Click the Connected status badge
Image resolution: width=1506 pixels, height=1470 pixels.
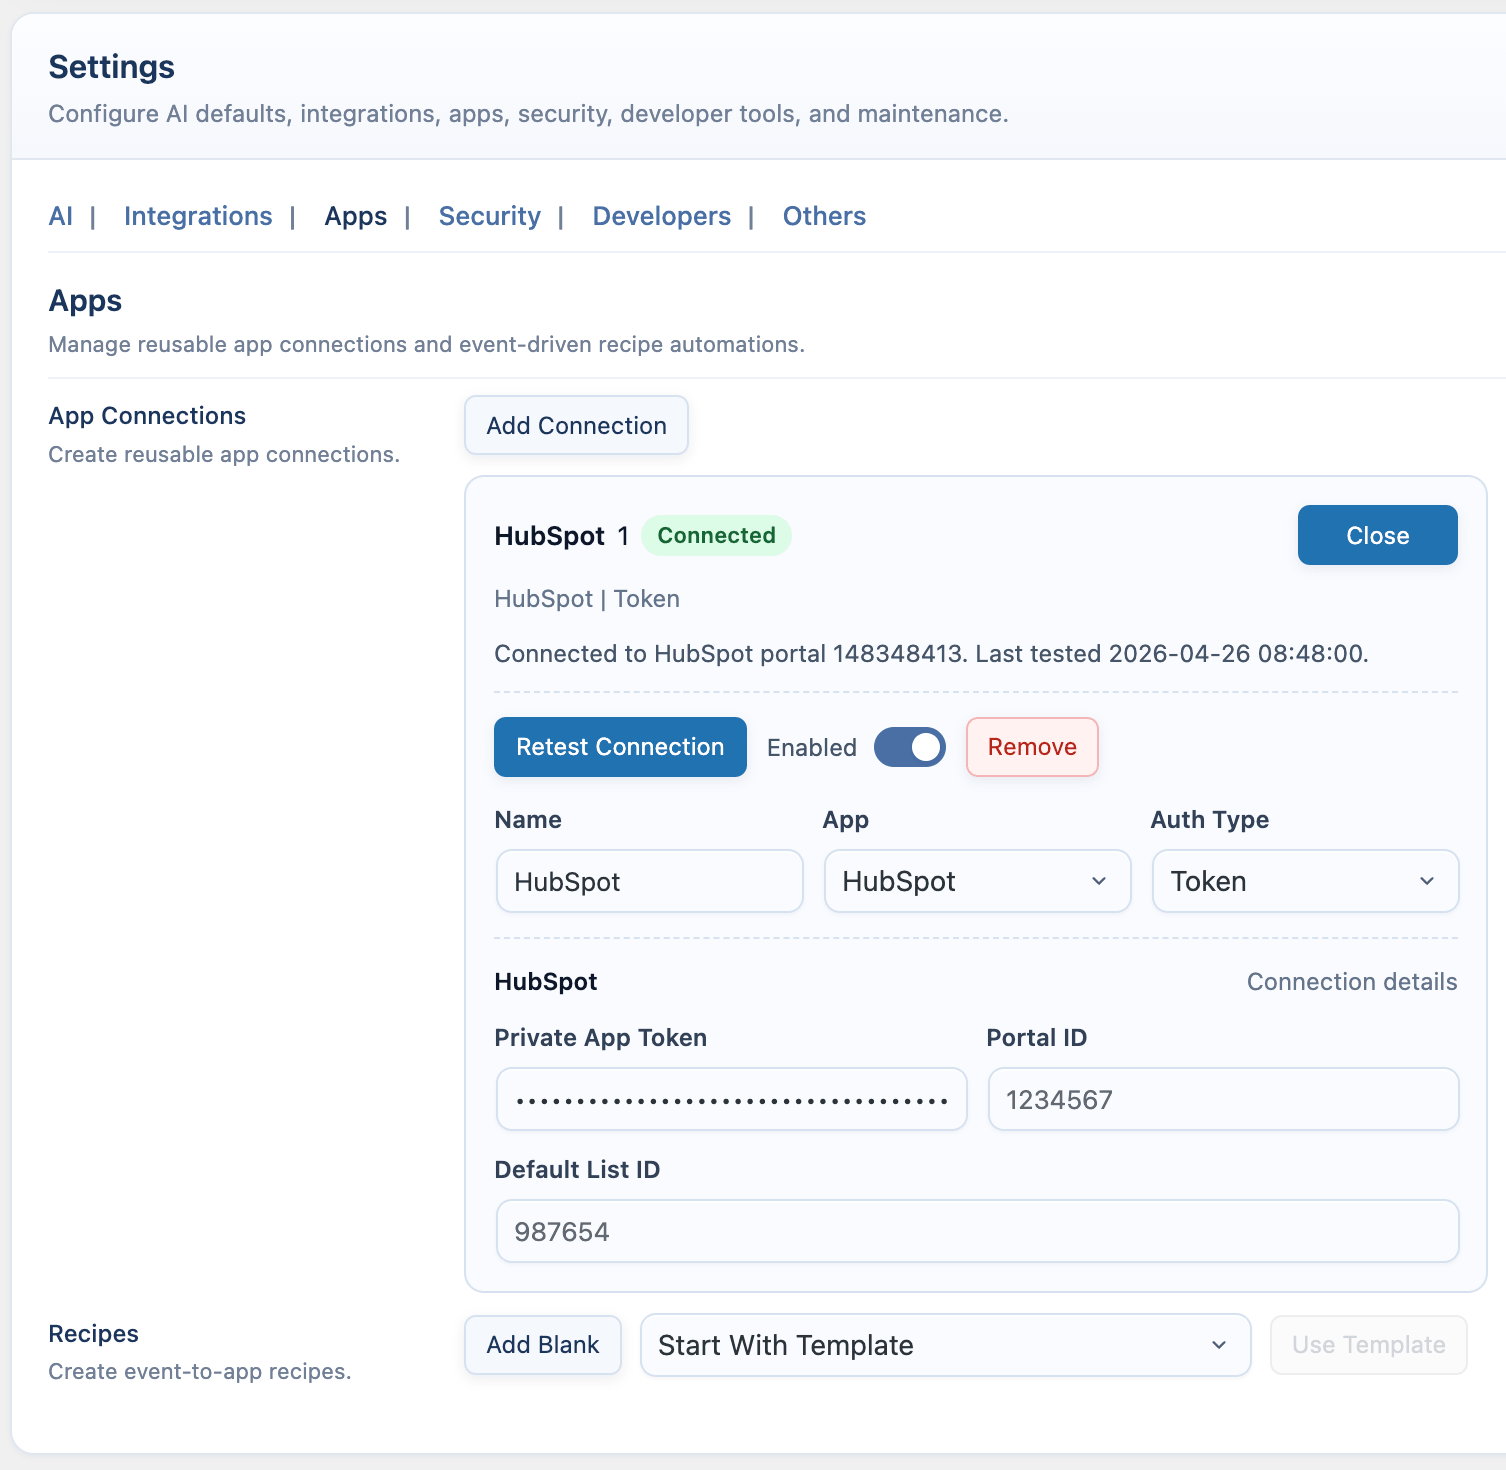[x=716, y=535]
